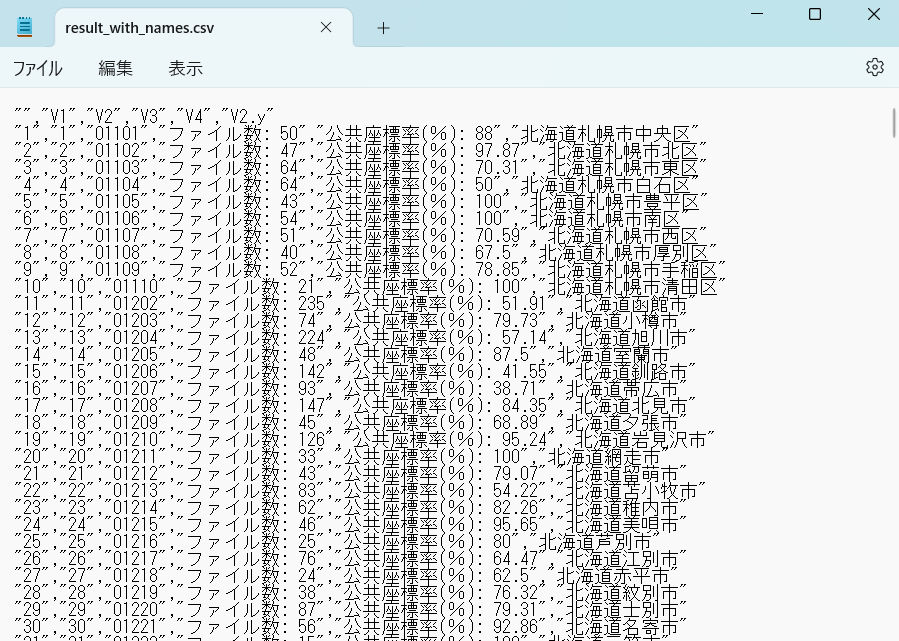Click the text 北海道網走市
The height and width of the screenshot is (641, 899).
604,457
